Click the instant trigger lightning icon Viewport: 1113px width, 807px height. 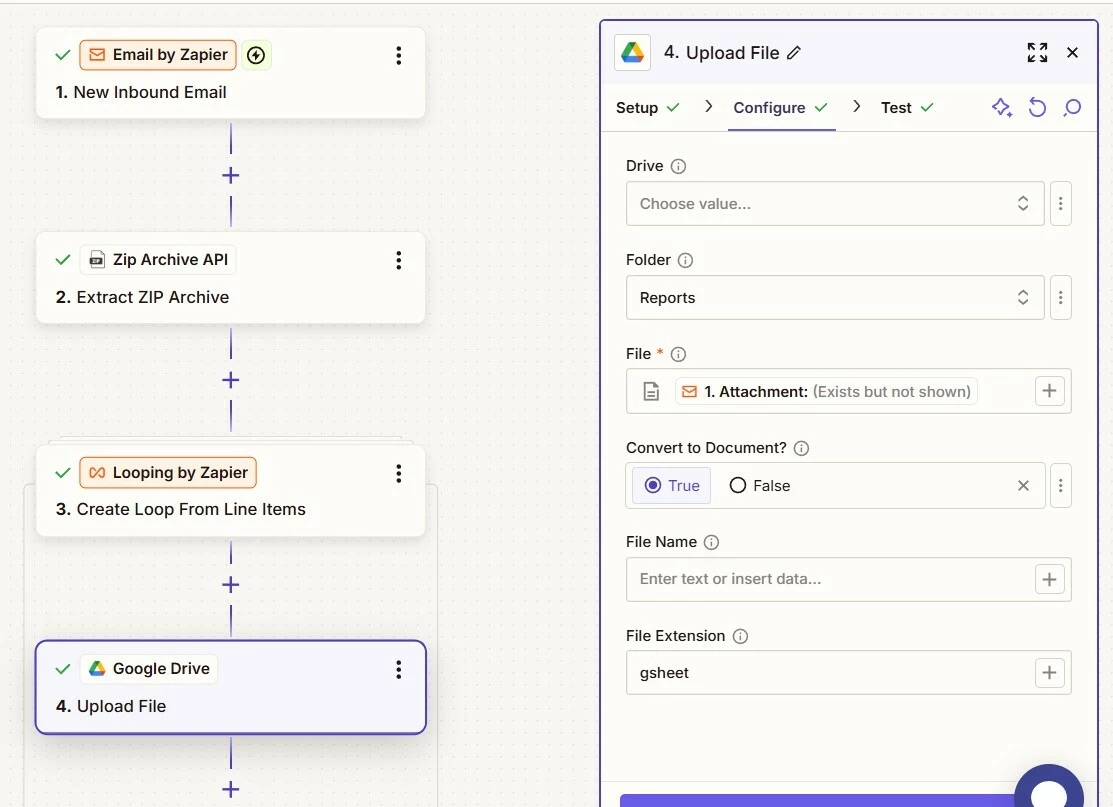[256, 55]
